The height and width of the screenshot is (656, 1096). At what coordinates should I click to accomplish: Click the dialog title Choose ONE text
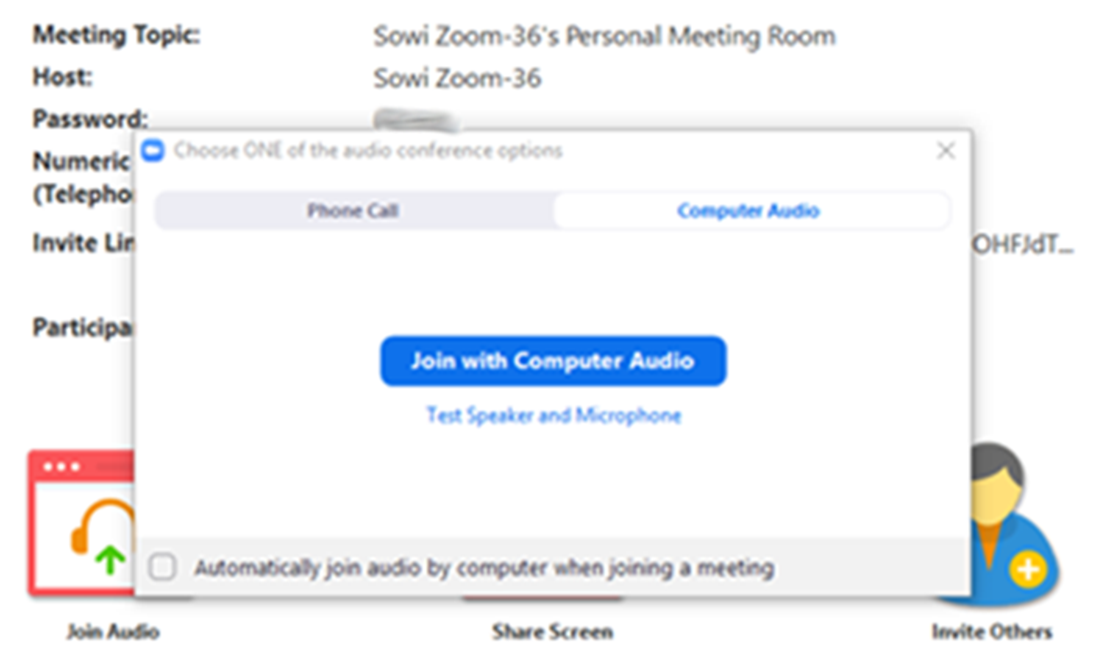coord(368,150)
